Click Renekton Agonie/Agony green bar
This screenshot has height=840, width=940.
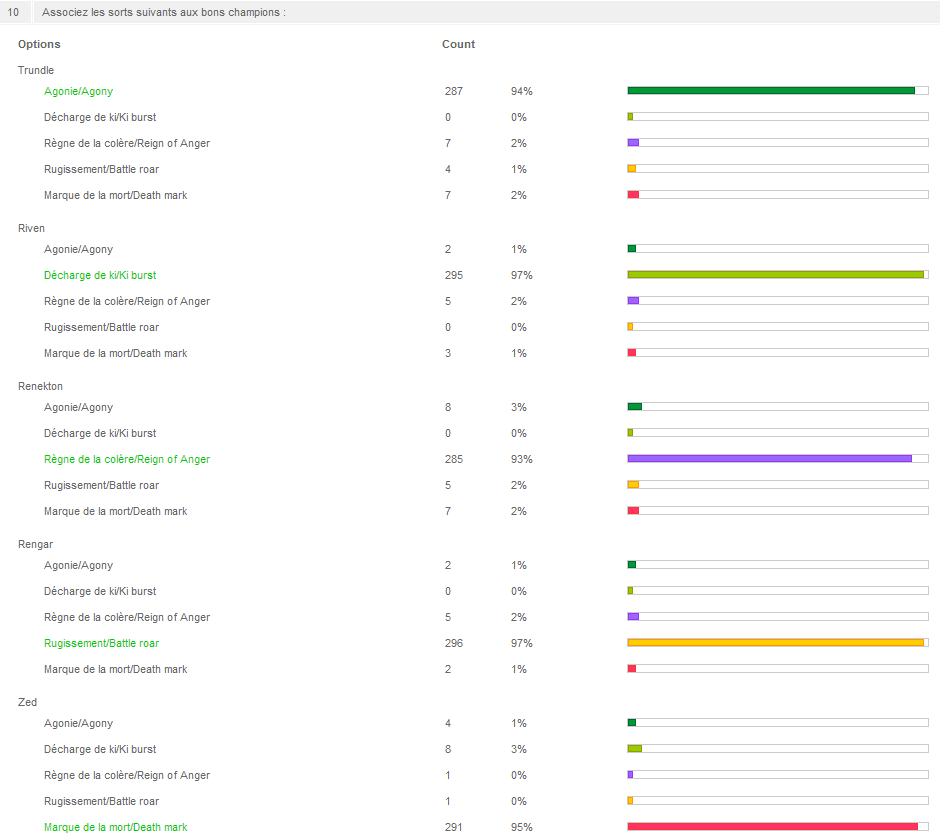(635, 407)
